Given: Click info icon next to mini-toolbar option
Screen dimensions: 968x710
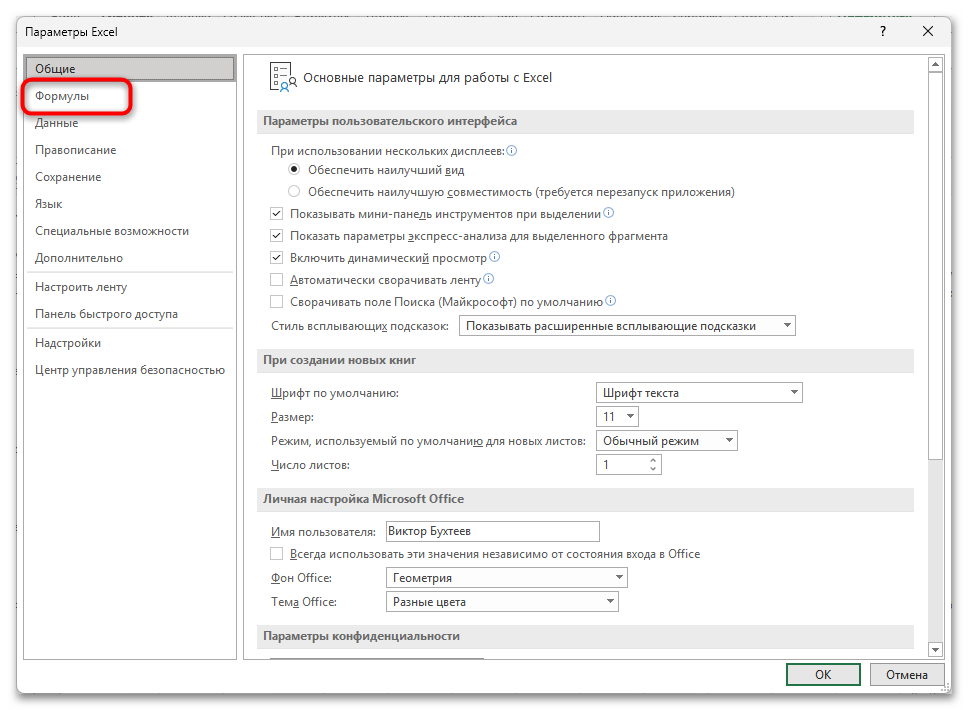Looking at the screenshot, I should 608,213.
